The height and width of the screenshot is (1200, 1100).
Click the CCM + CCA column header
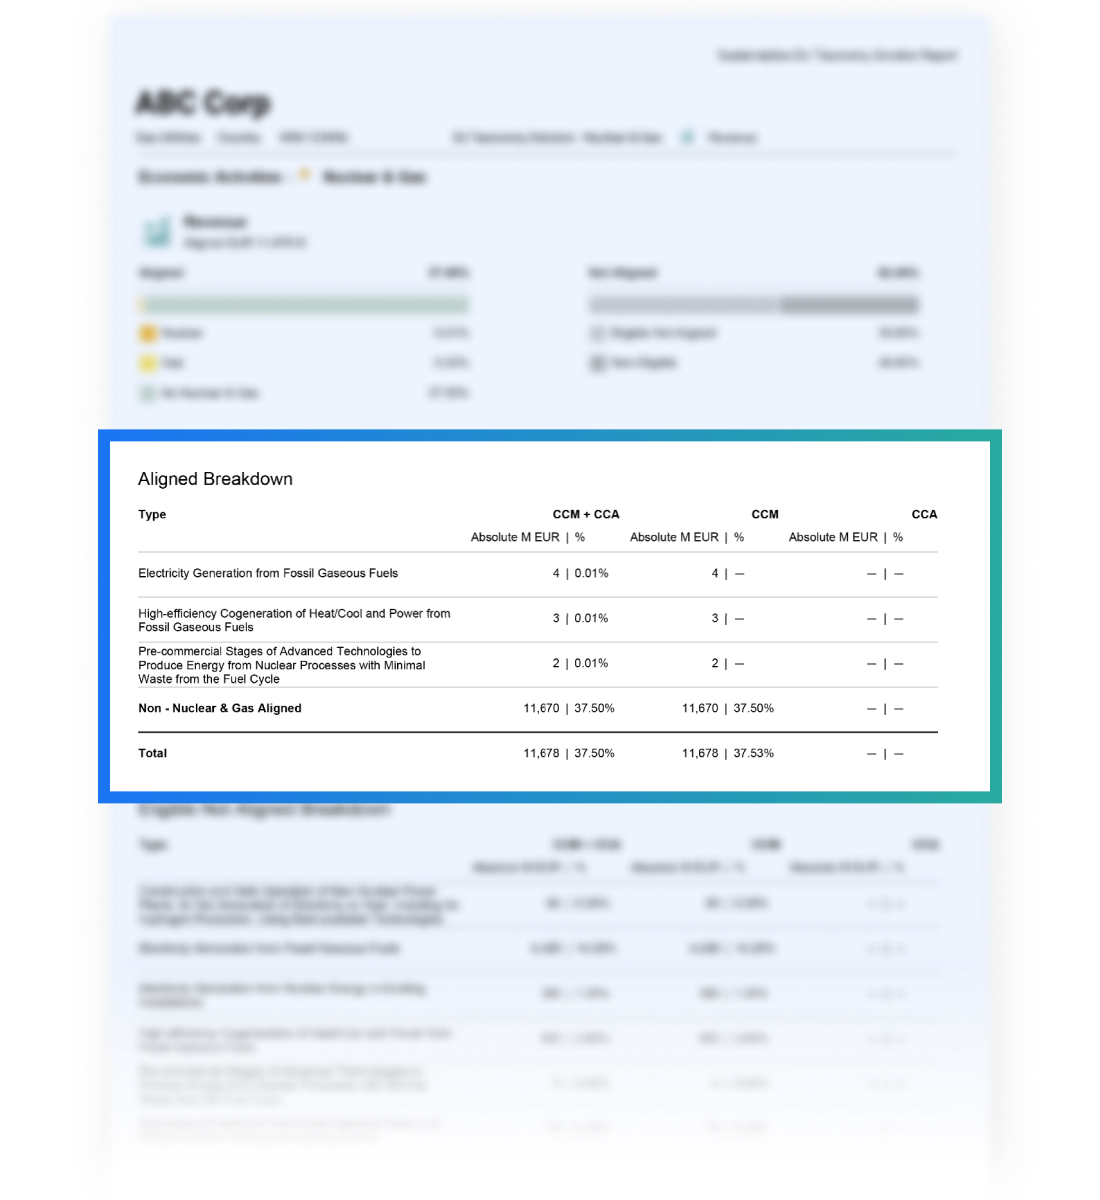[x=585, y=514]
